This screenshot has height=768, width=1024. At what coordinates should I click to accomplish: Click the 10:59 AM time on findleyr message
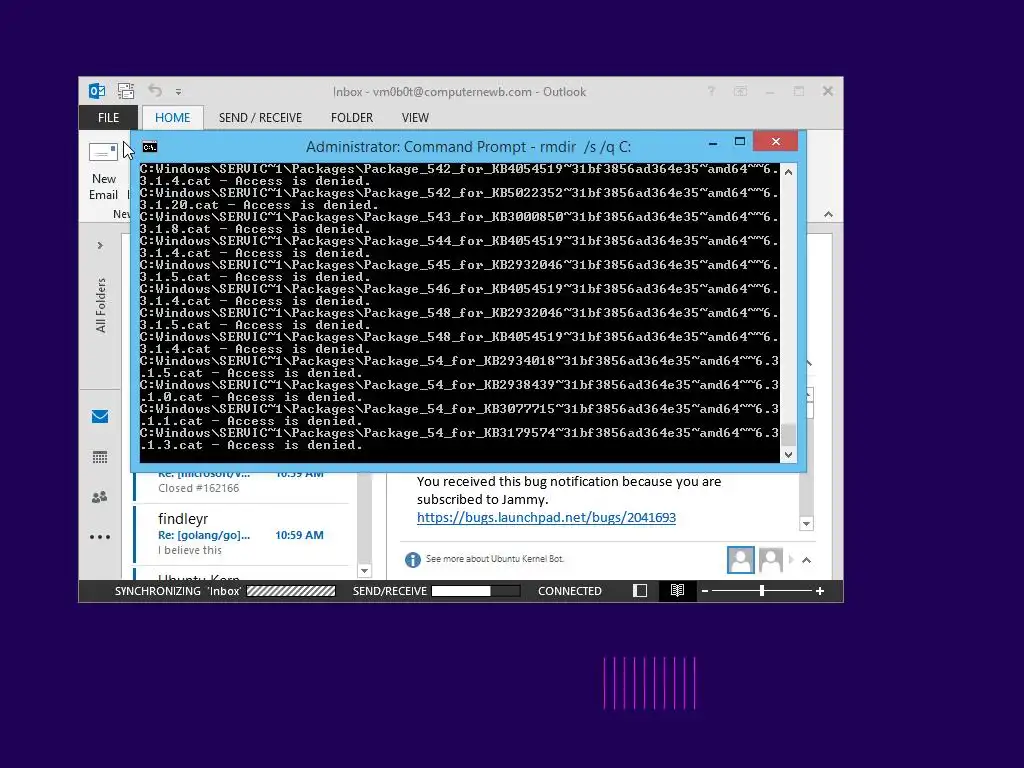click(299, 535)
